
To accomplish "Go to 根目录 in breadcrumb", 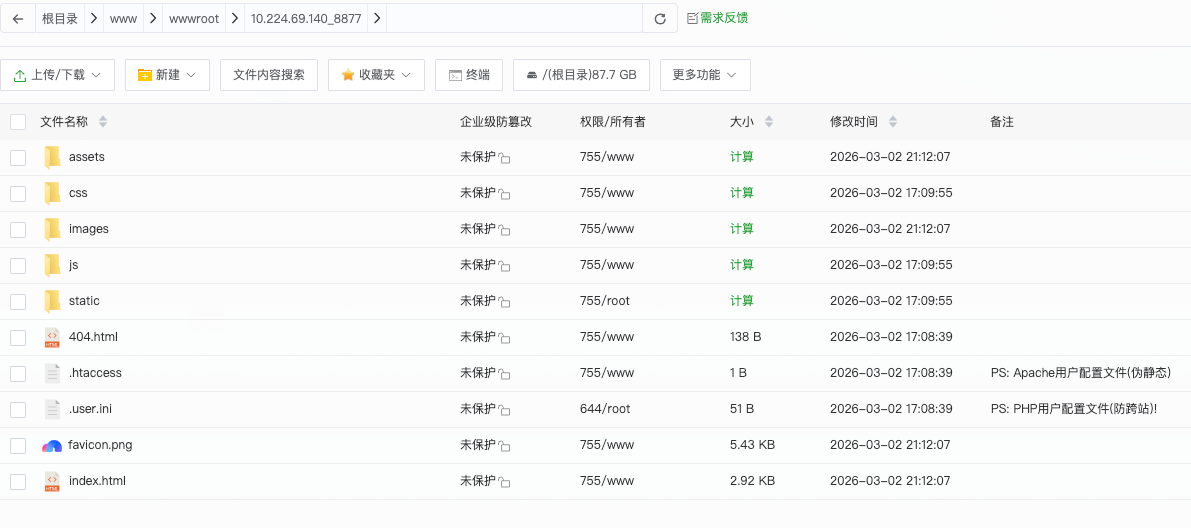I will pyautogui.click(x=60, y=18).
